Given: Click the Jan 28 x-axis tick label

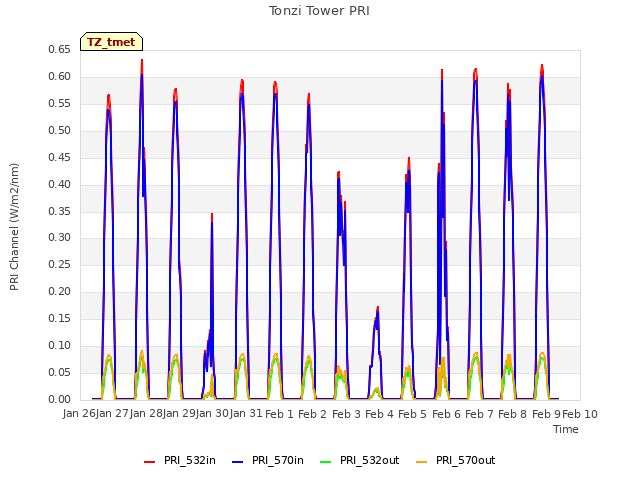Looking at the screenshot, I should point(146,414).
